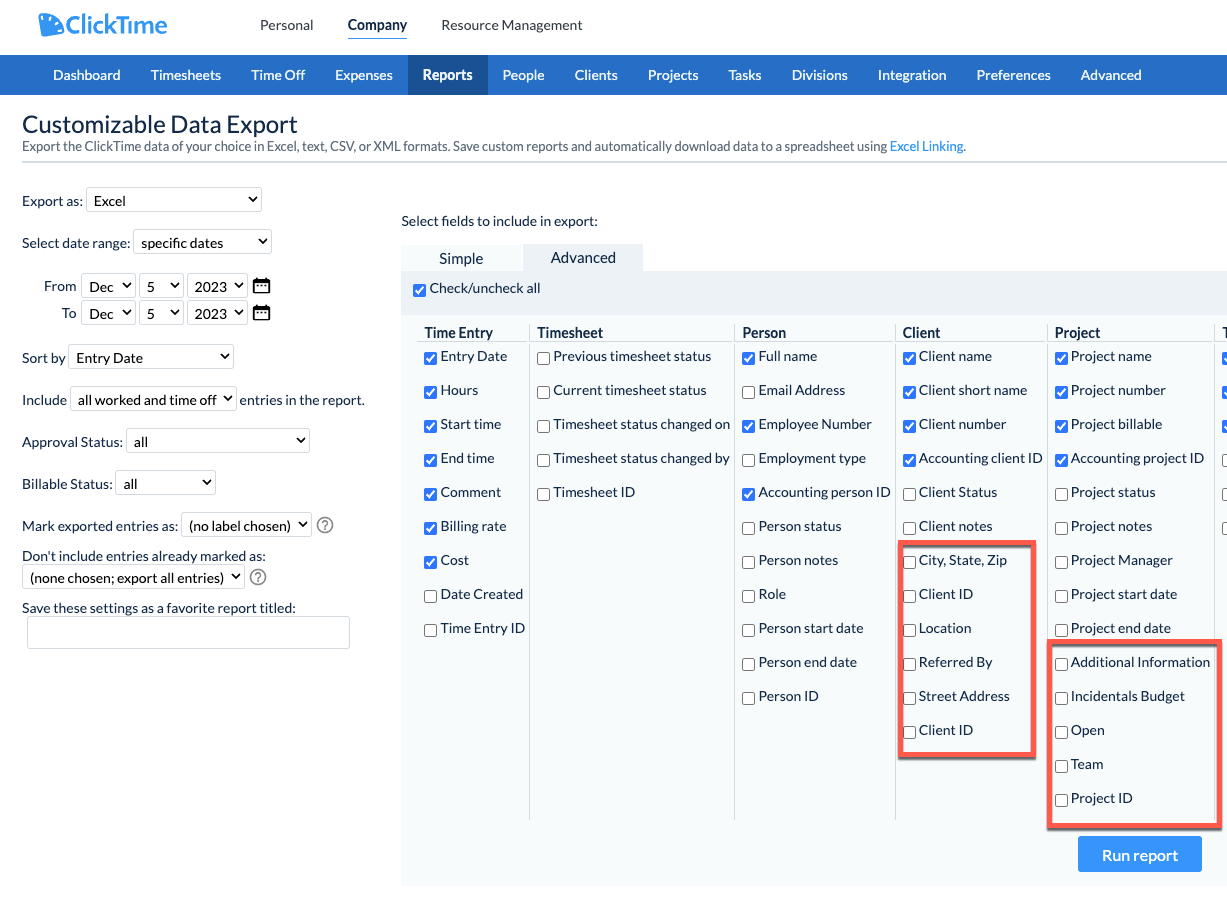Click the Run report button
The image size is (1227, 919).
[x=1139, y=854]
